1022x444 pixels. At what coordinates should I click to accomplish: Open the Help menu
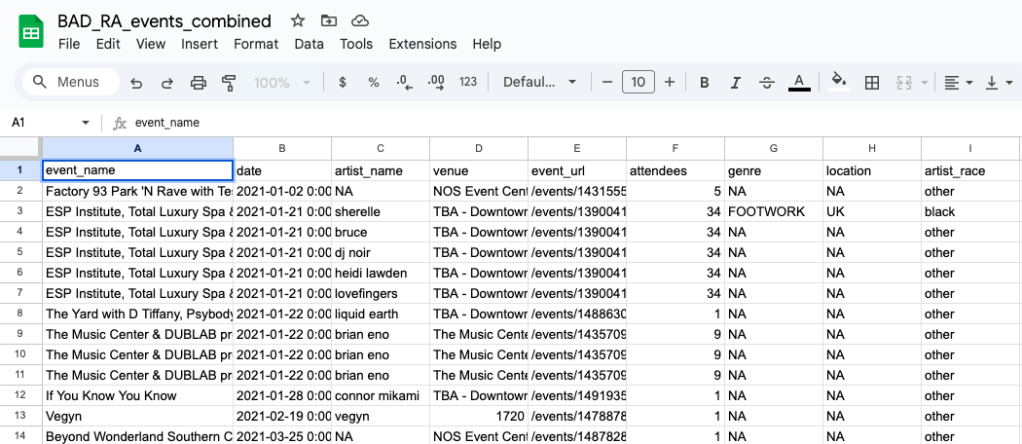pos(487,44)
